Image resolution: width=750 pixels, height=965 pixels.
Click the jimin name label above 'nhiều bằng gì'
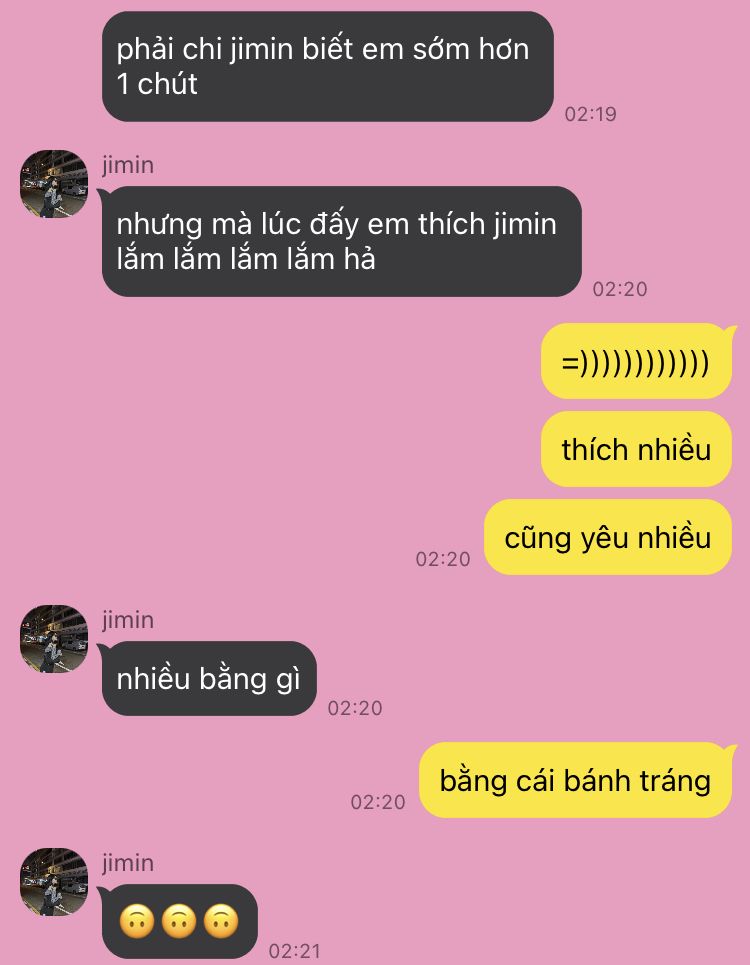point(128,620)
